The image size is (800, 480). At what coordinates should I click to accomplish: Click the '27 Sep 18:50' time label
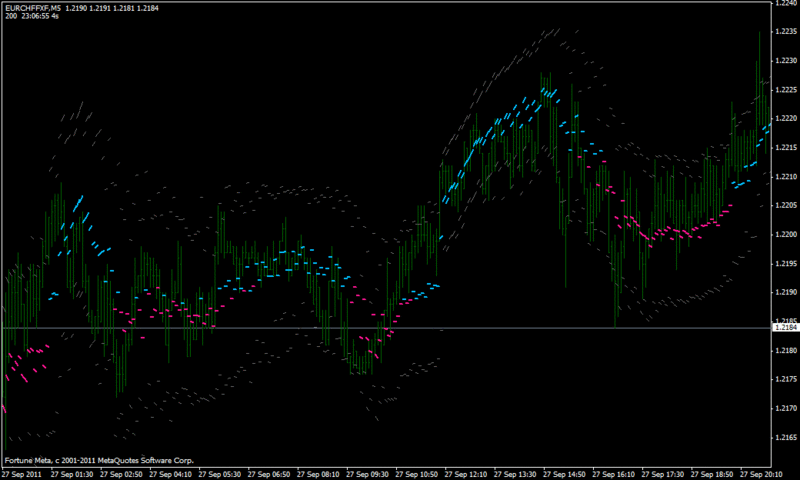(x=712, y=474)
